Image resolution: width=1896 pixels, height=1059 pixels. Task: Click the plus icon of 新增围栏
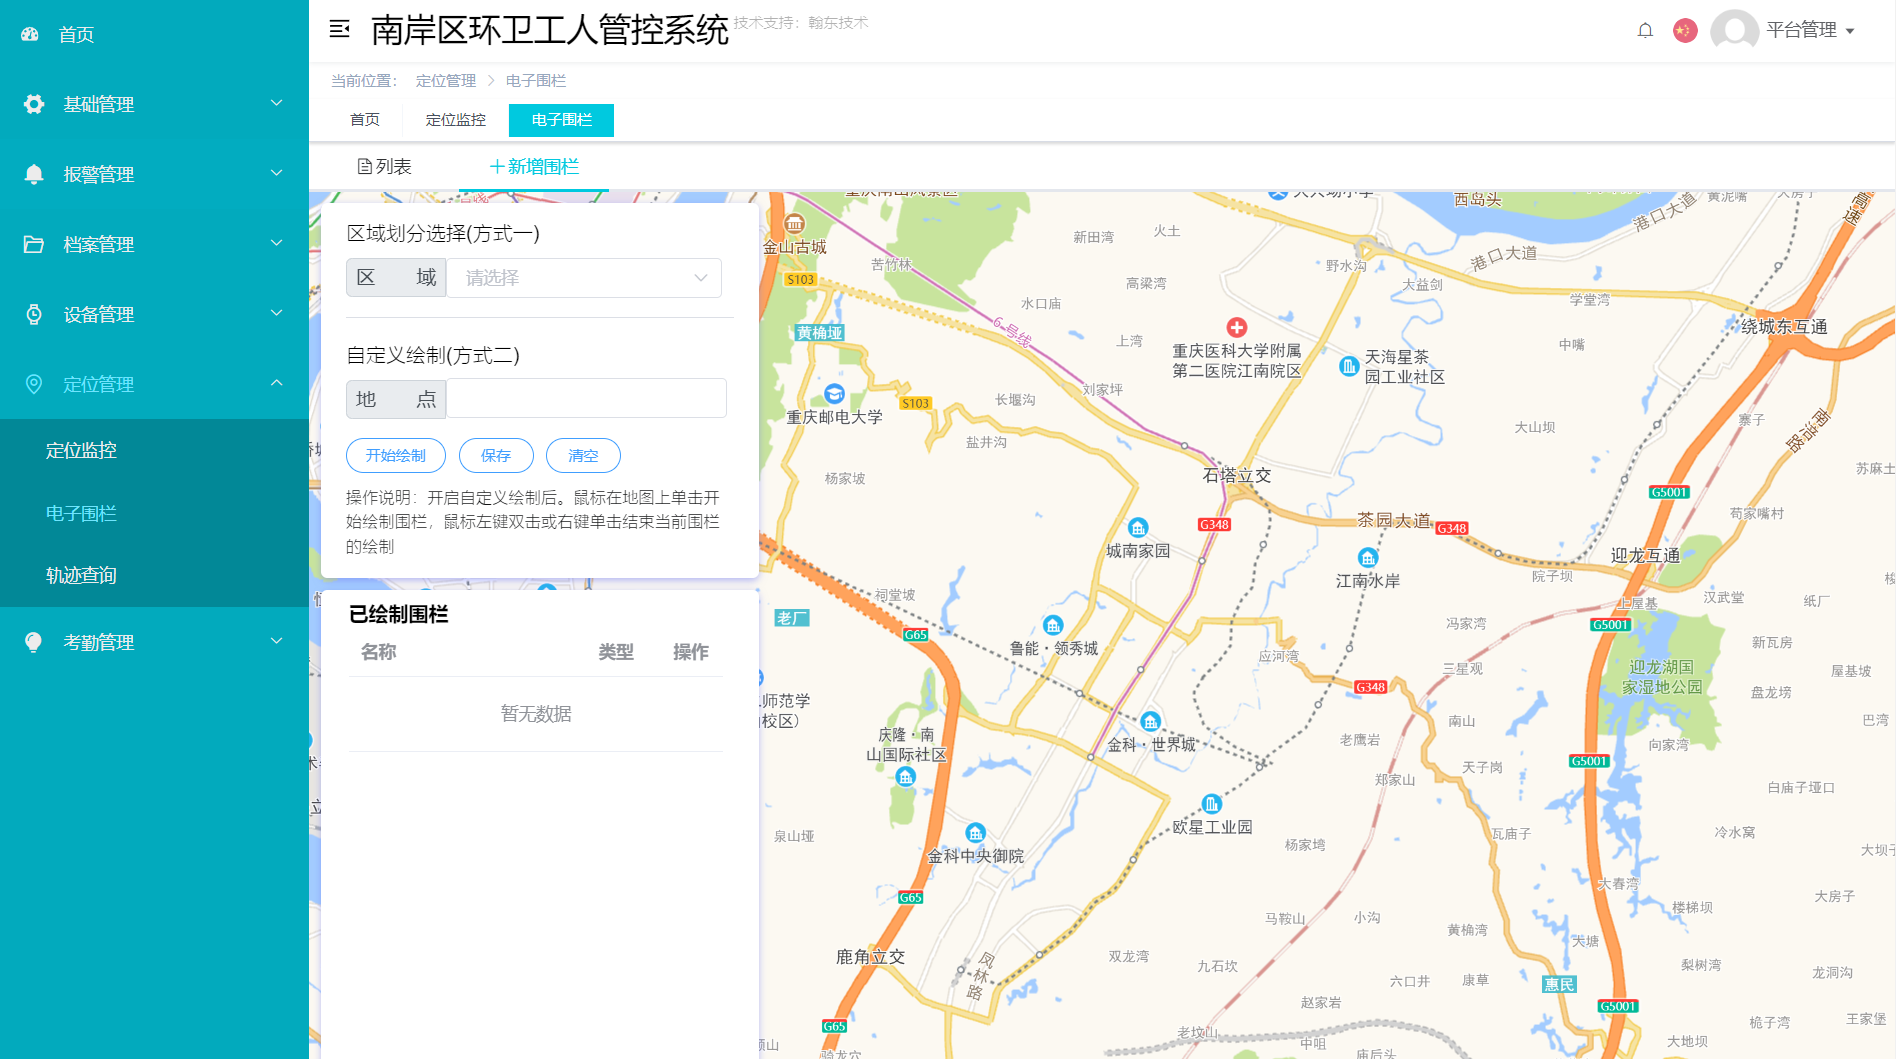496,167
